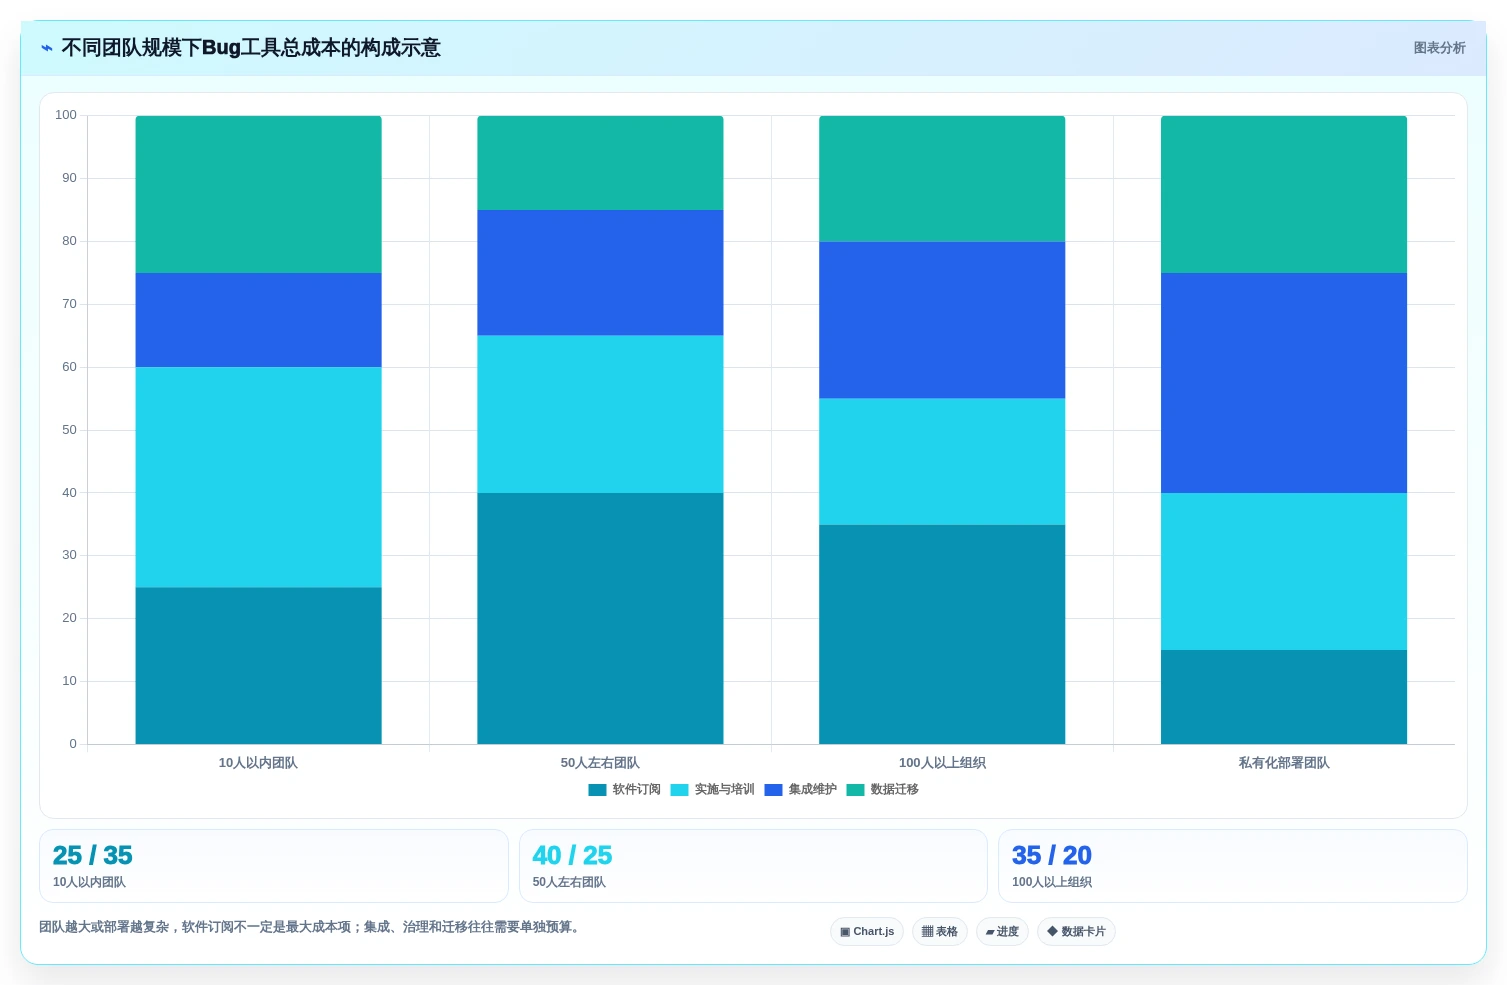Click the x-axis label 10人以内团队
This screenshot has height=985, width=1507.
[x=258, y=763]
